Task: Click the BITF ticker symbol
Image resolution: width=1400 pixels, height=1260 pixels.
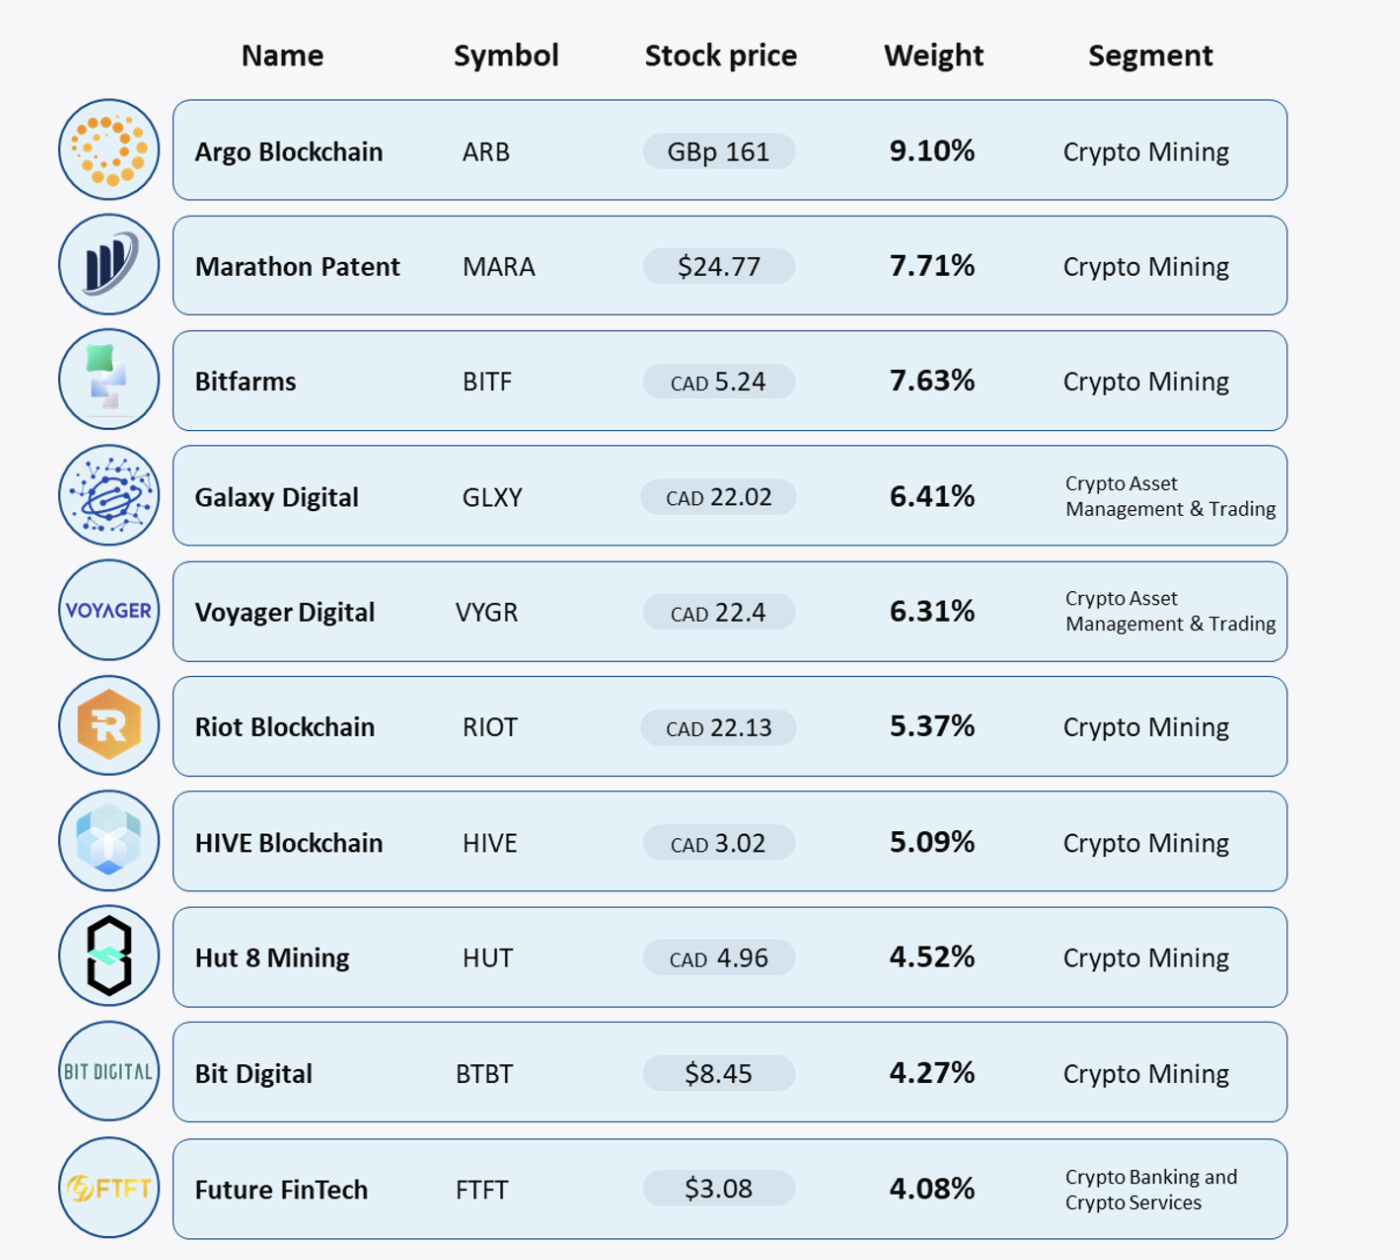Action: point(487,382)
